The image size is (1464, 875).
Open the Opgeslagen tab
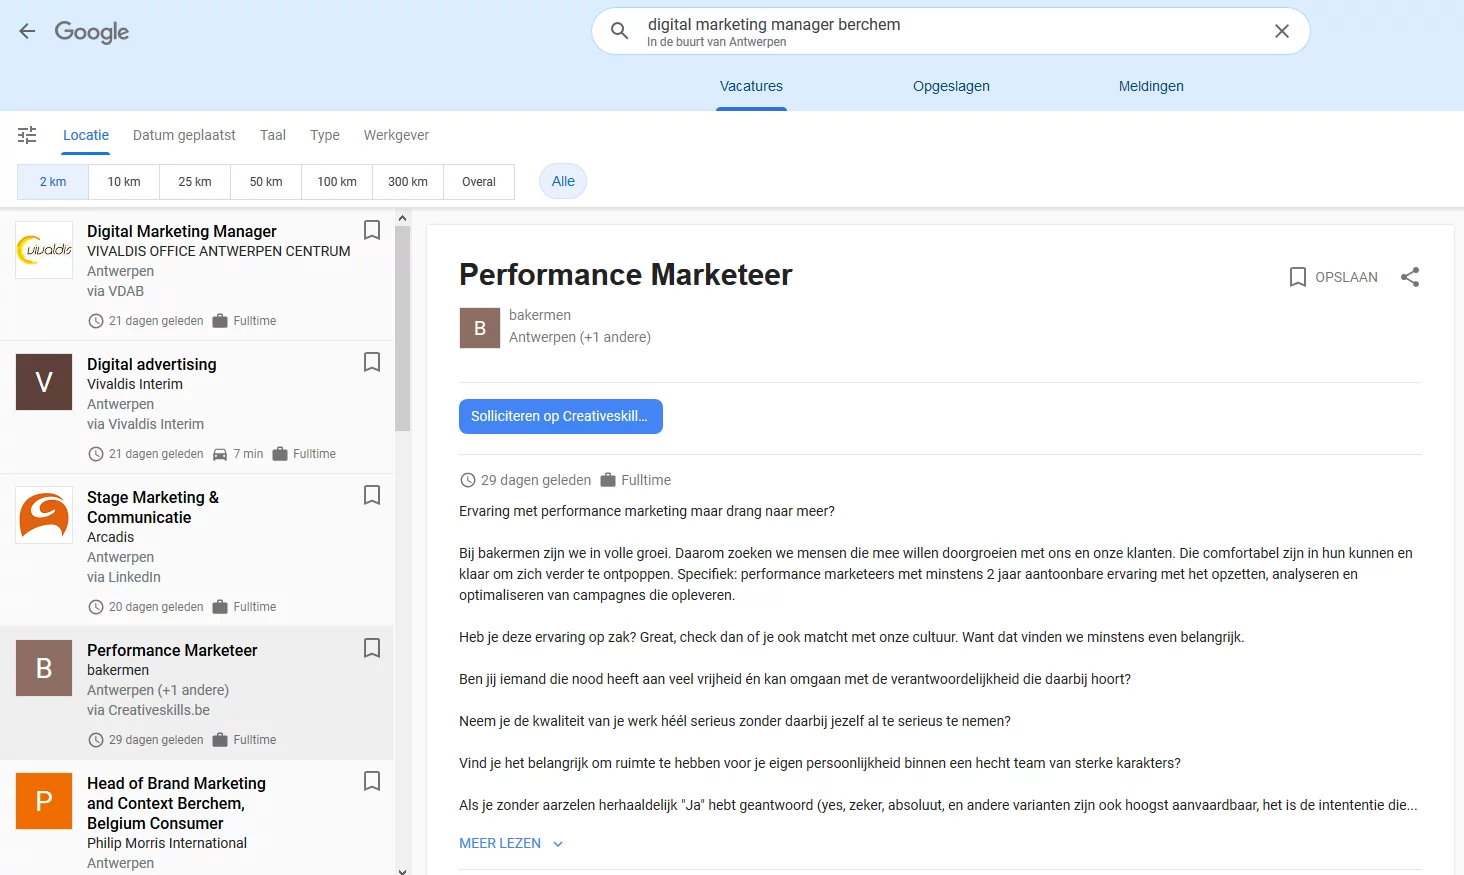pyautogui.click(x=951, y=86)
